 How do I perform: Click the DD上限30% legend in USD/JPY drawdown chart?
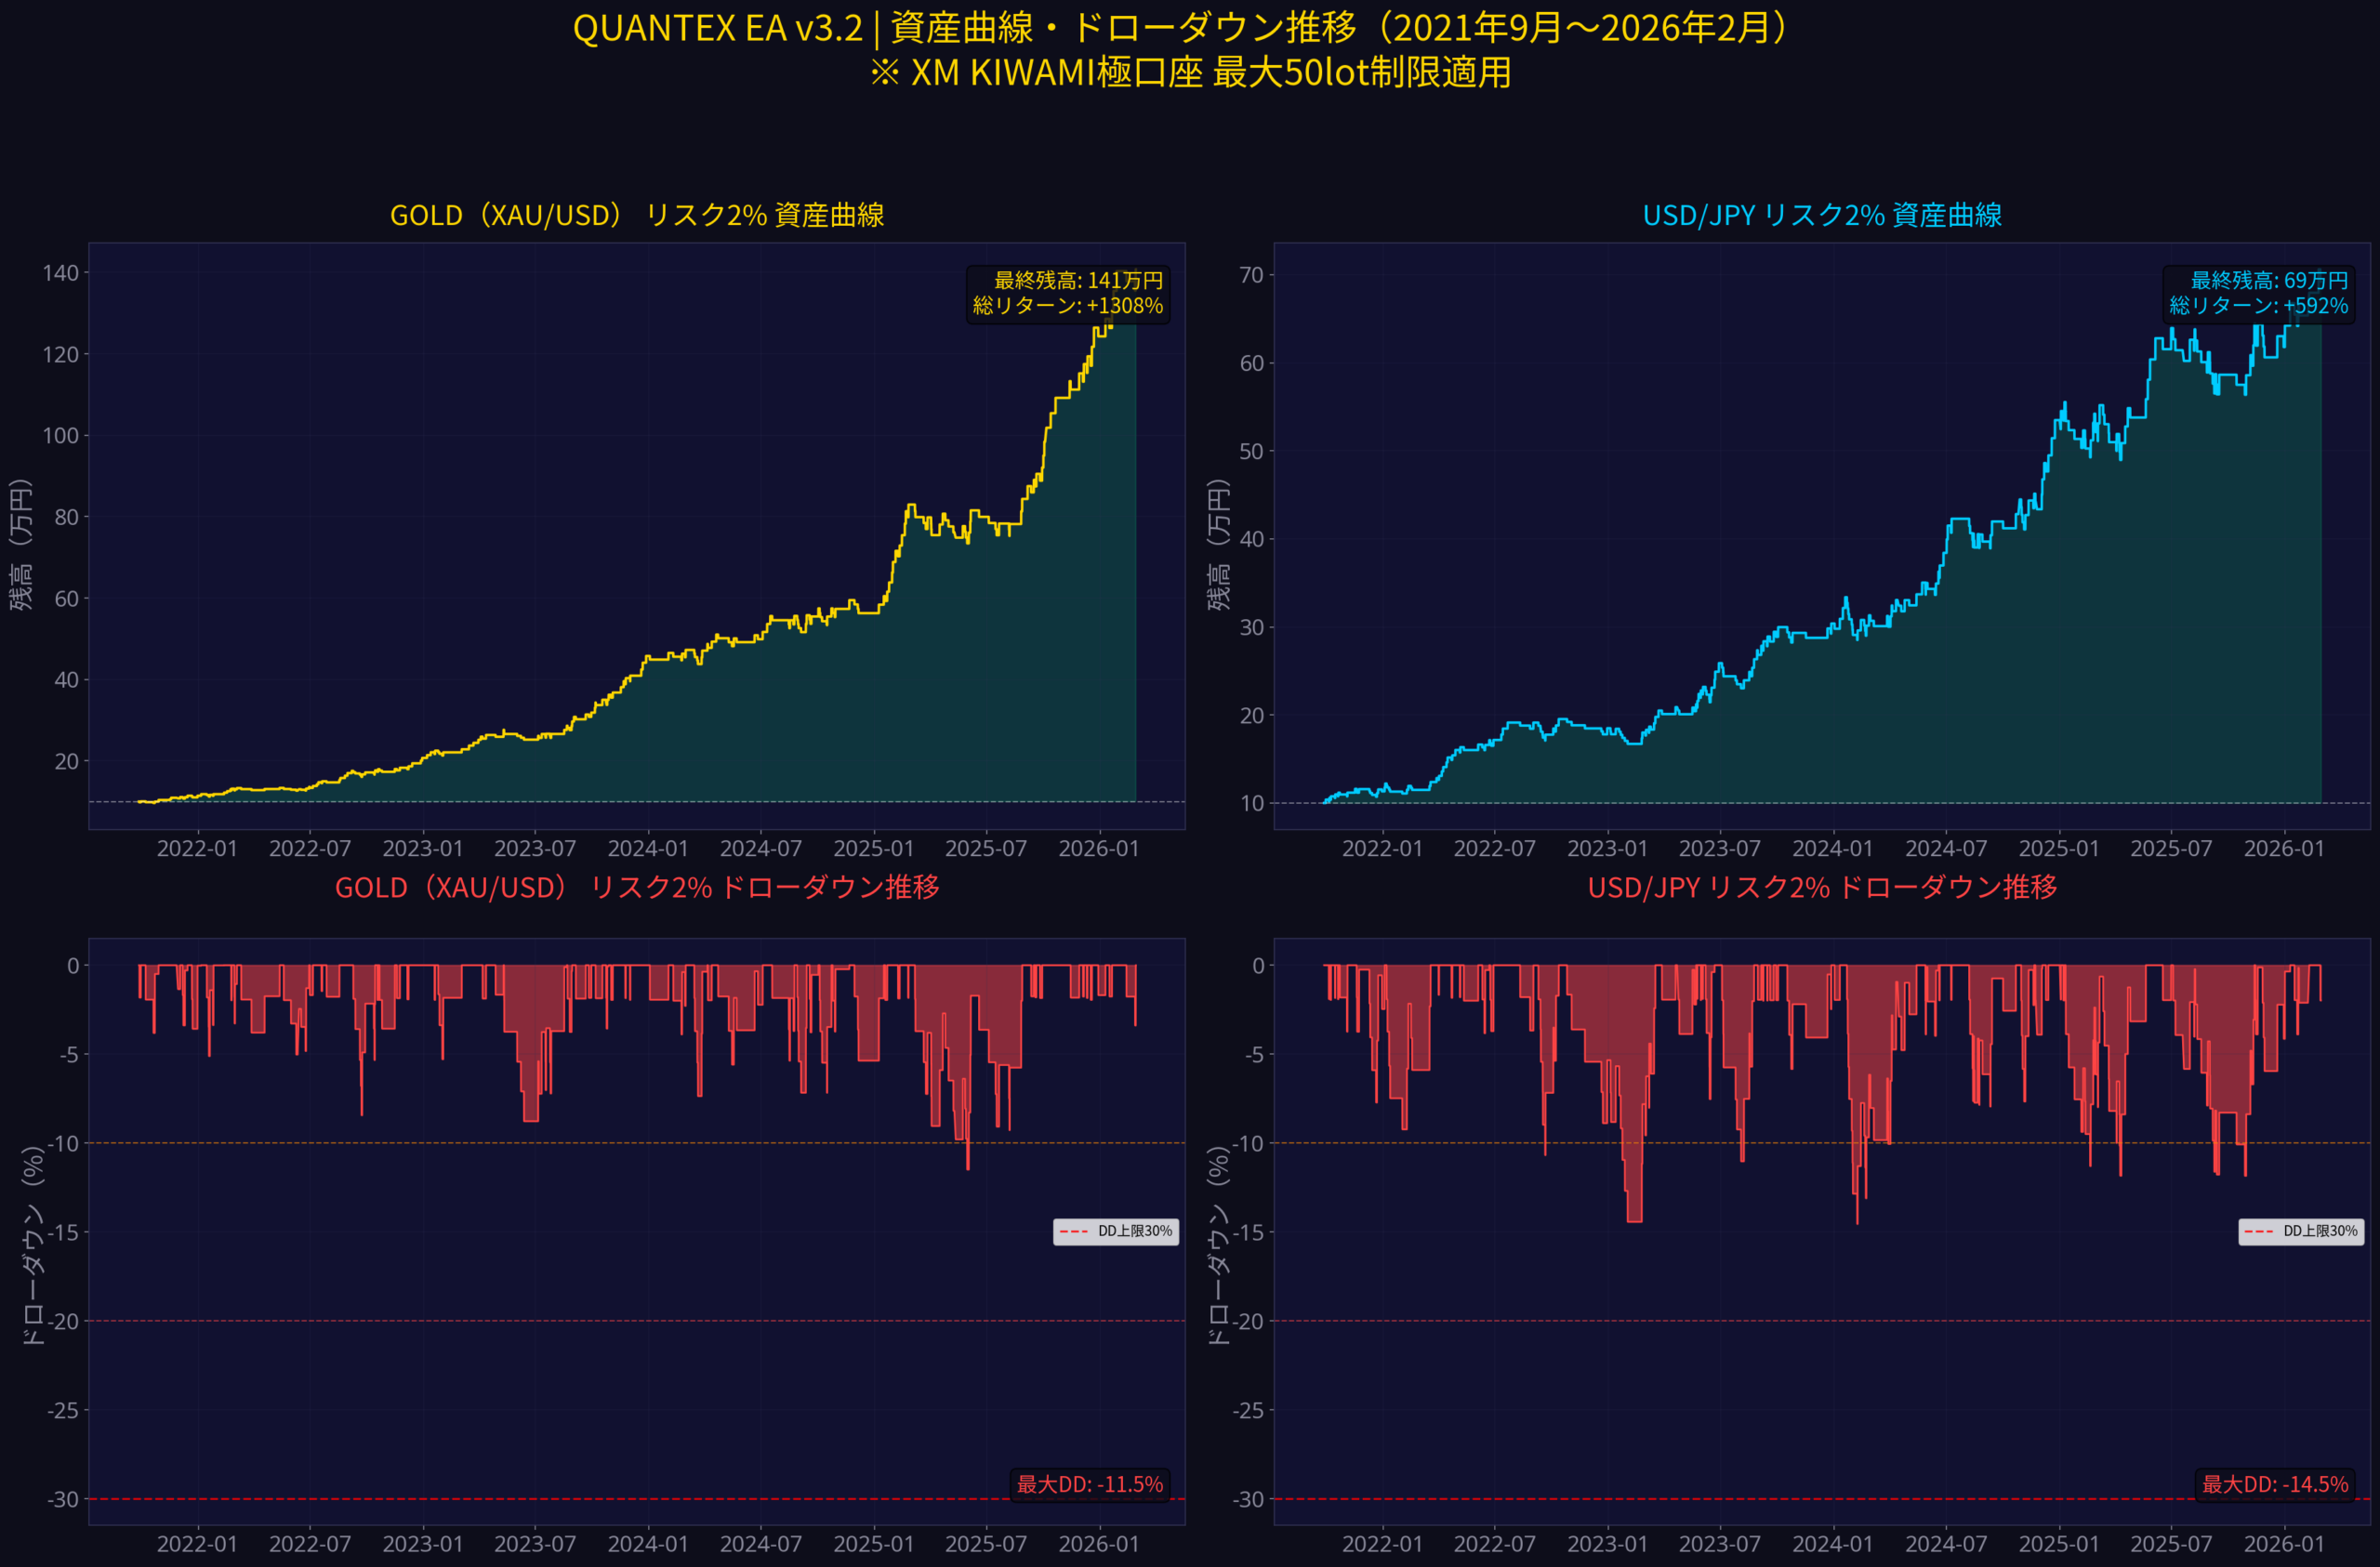[2300, 1231]
